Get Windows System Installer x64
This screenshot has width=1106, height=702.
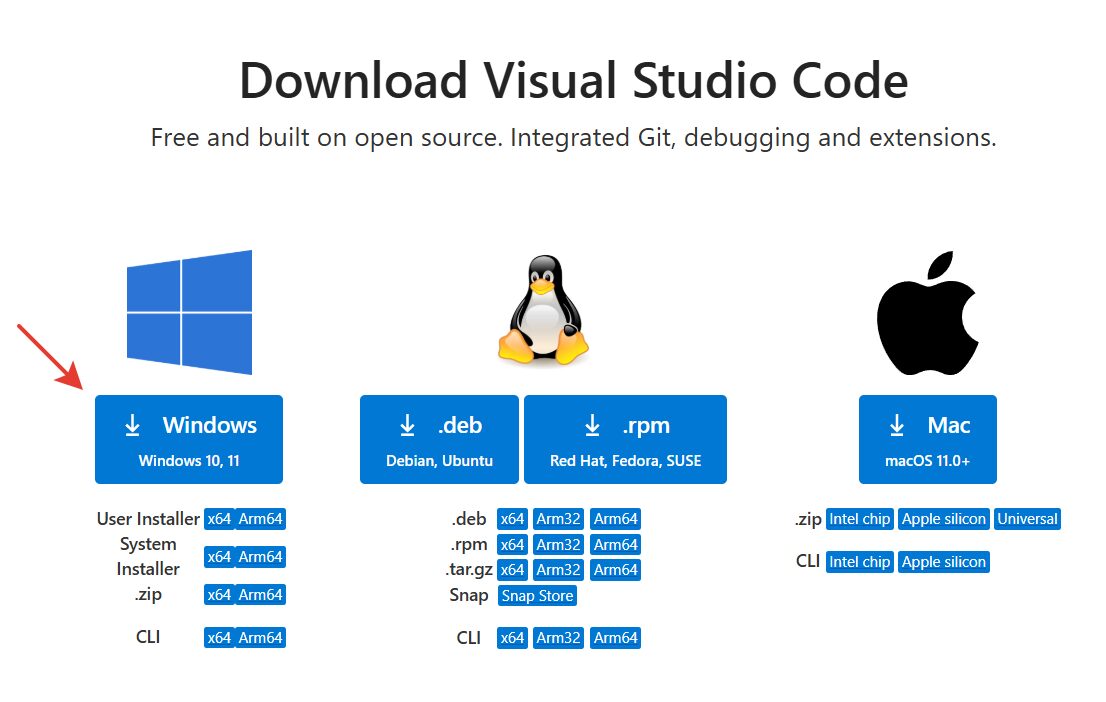tap(219, 557)
